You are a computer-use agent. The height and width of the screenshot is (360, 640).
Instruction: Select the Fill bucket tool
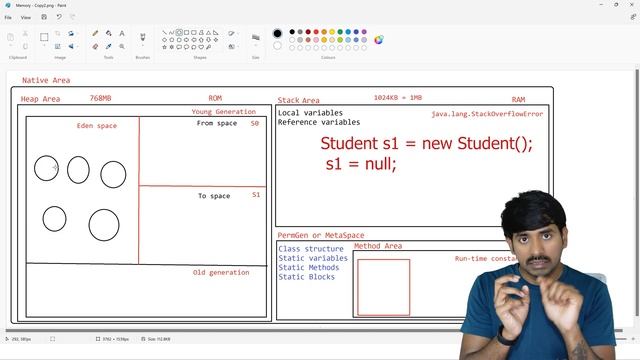pyautogui.click(x=109, y=33)
